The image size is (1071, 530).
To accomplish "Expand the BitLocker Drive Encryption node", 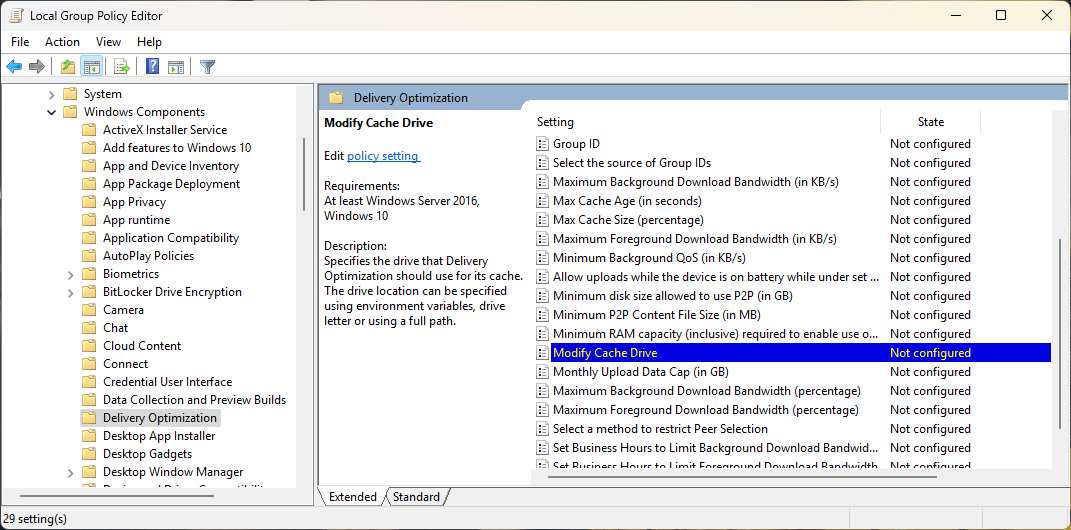I will point(70,292).
